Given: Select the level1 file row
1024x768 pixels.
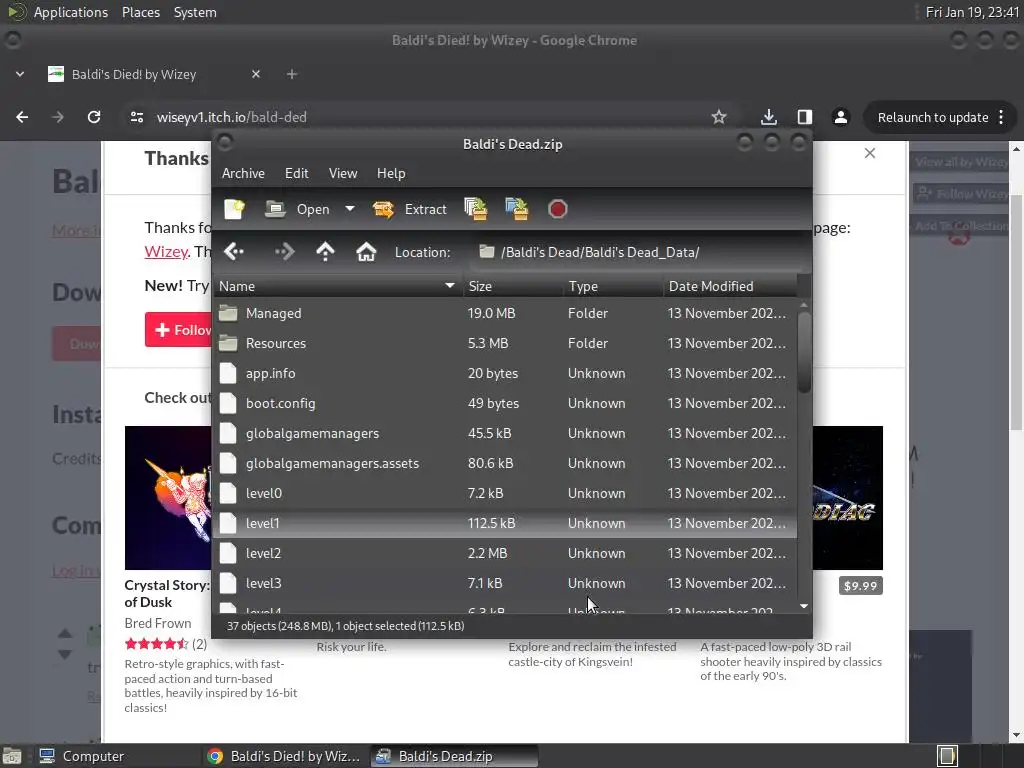Looking at the screenshot, I should [x=505, y=524].
